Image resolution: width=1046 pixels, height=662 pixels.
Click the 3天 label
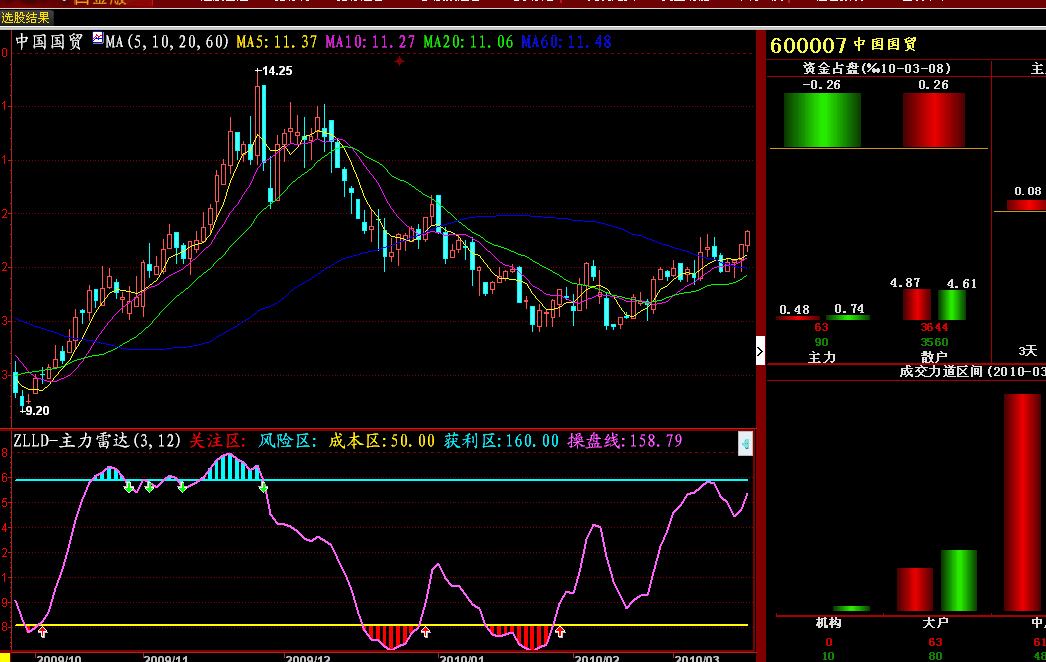pyautogui.click(x=1028, y=351)
